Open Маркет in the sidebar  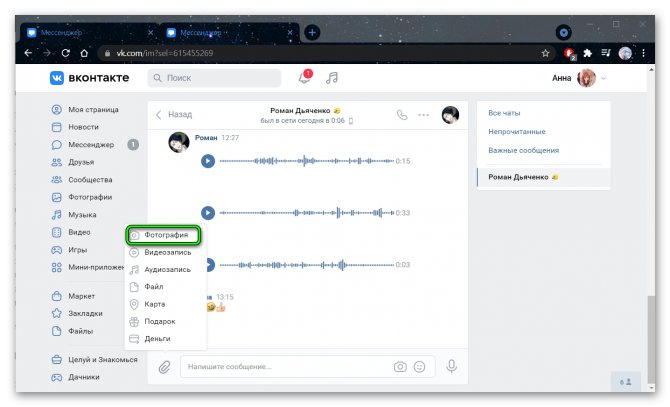(73, 296)
